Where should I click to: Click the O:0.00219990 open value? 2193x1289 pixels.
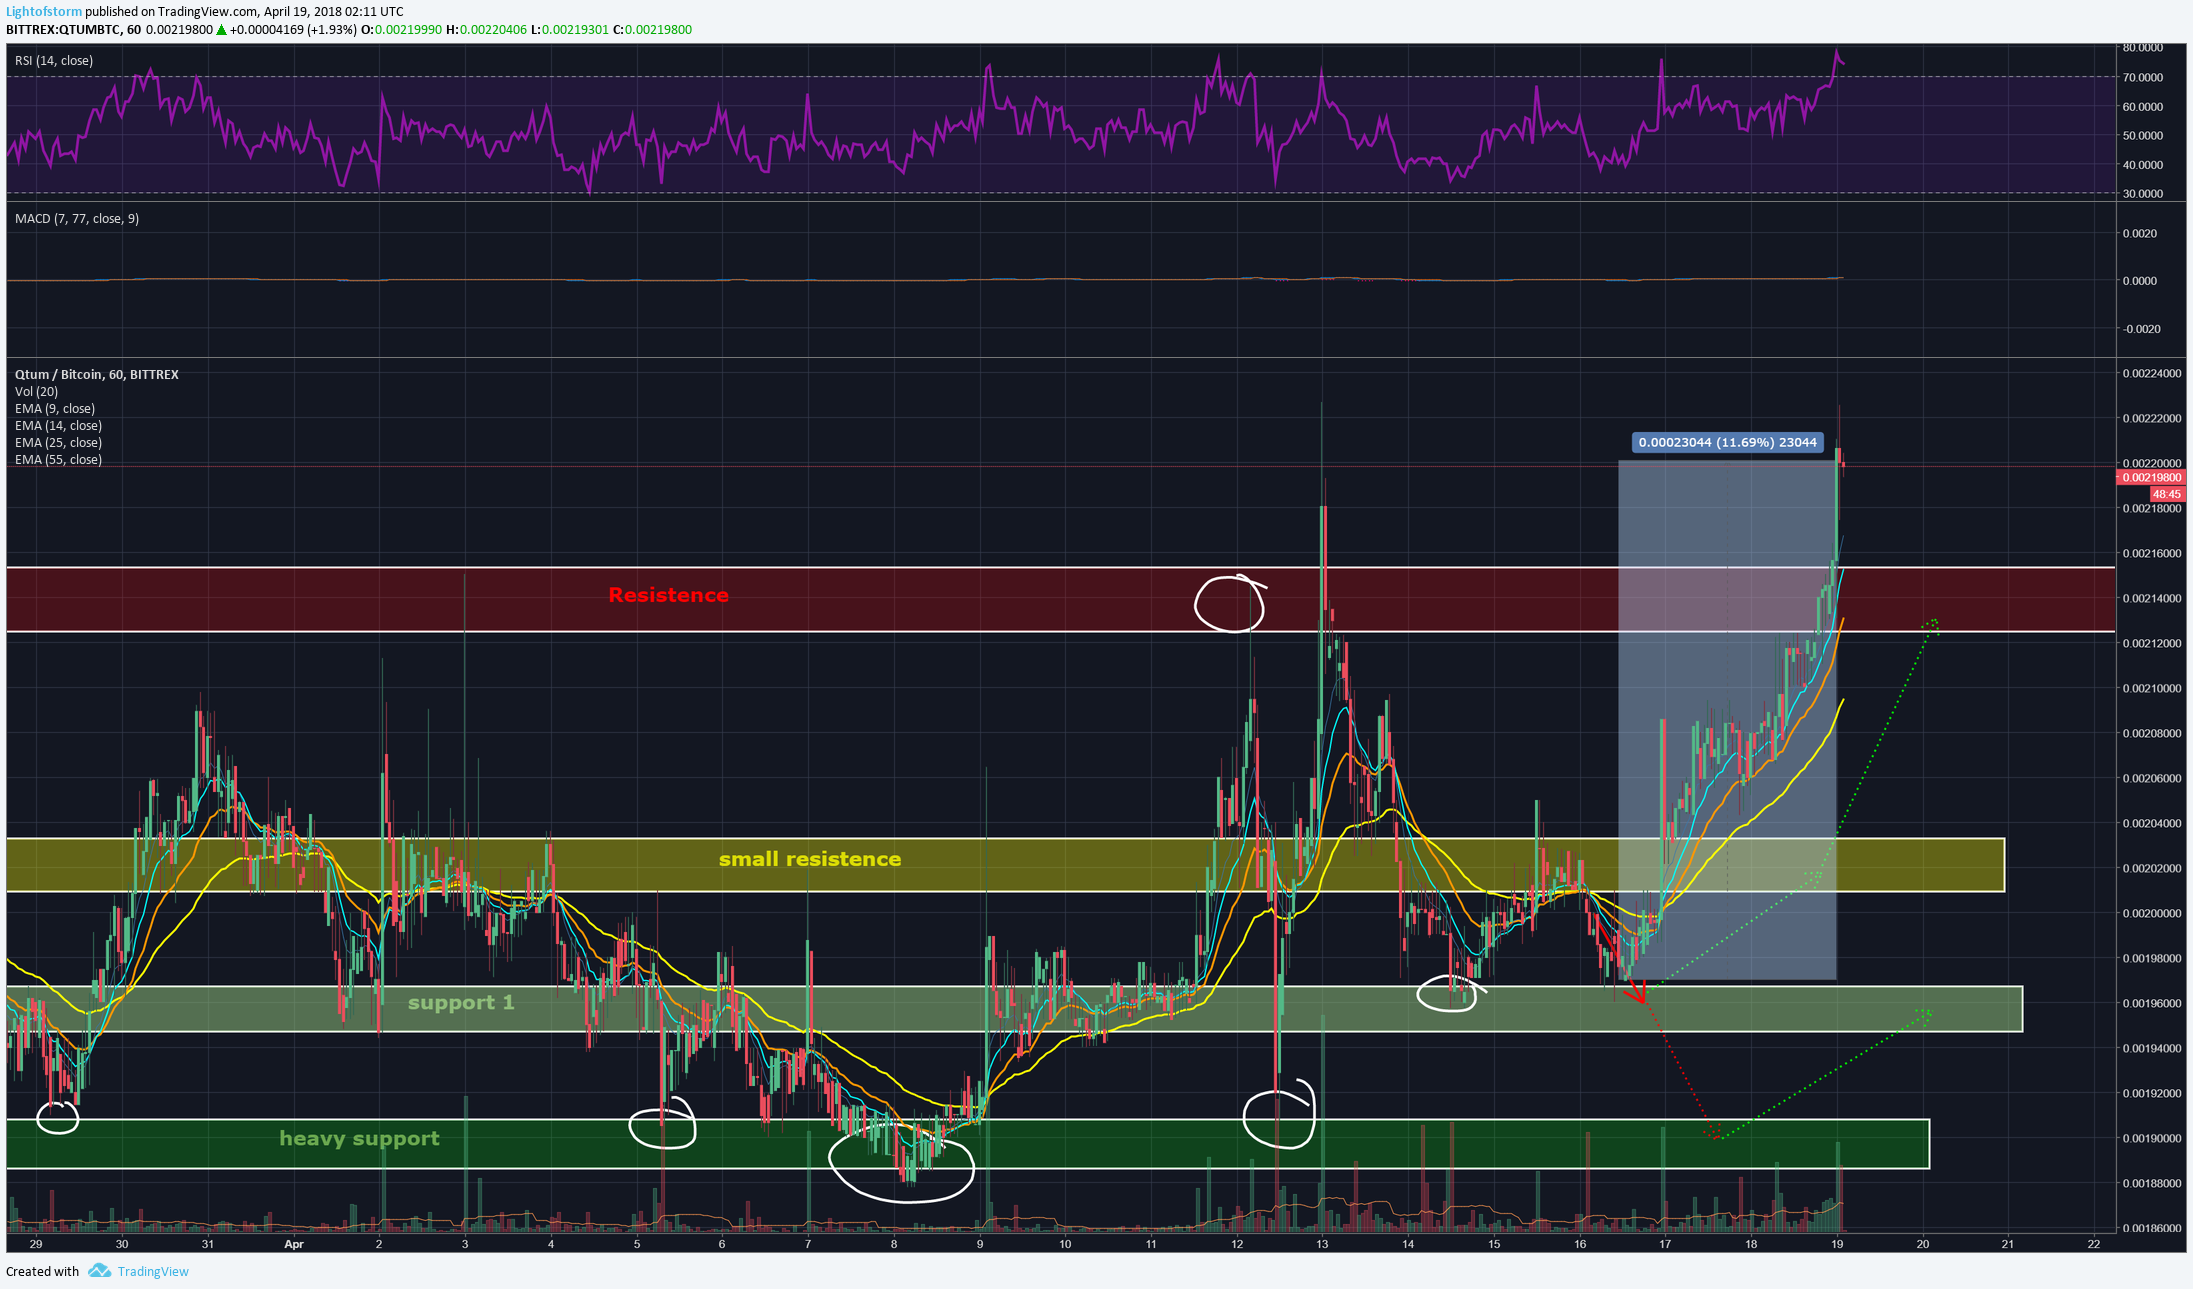(x=401, y=30)
